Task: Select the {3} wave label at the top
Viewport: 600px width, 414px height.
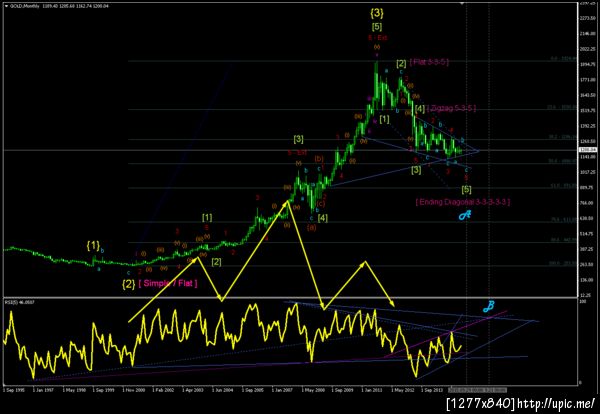Action: 377,13
